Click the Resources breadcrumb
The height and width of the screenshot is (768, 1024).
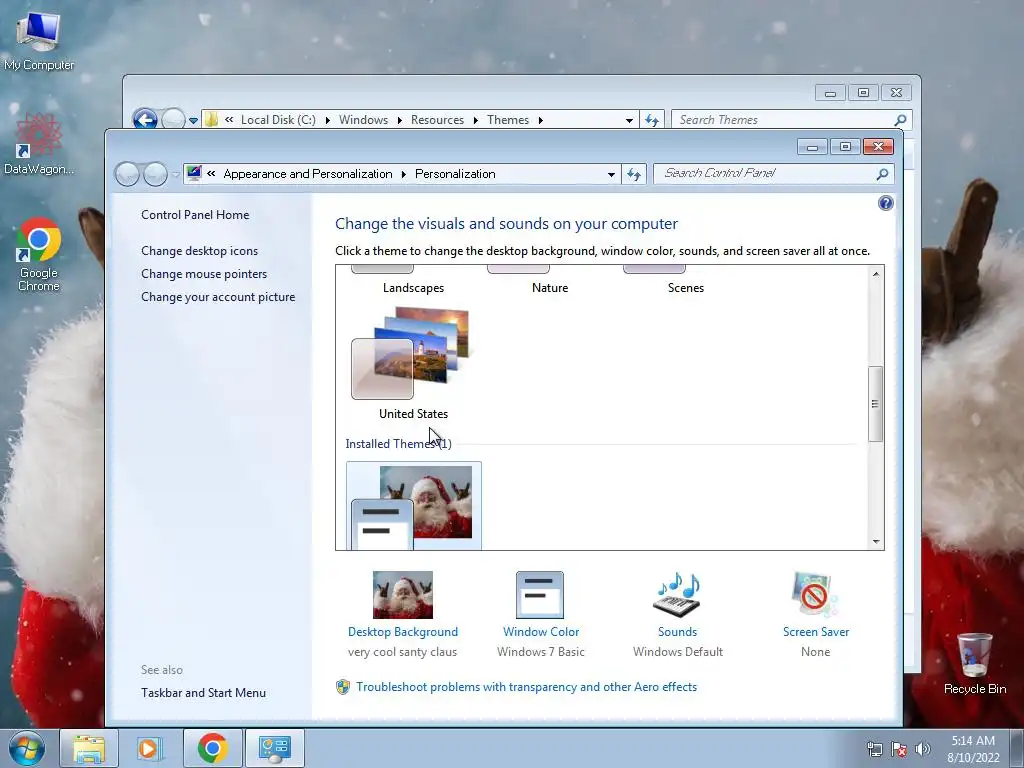[437, 120]
